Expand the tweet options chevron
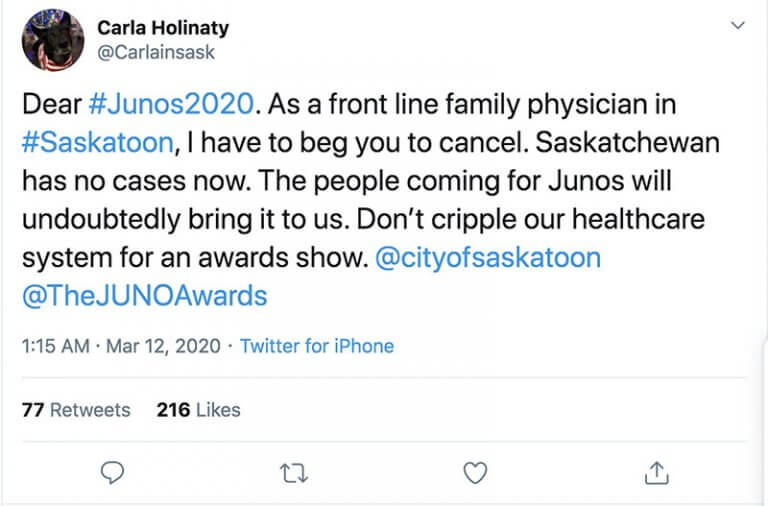The height and width of the screenshot is (506, 768). click(x=738, y=25)
